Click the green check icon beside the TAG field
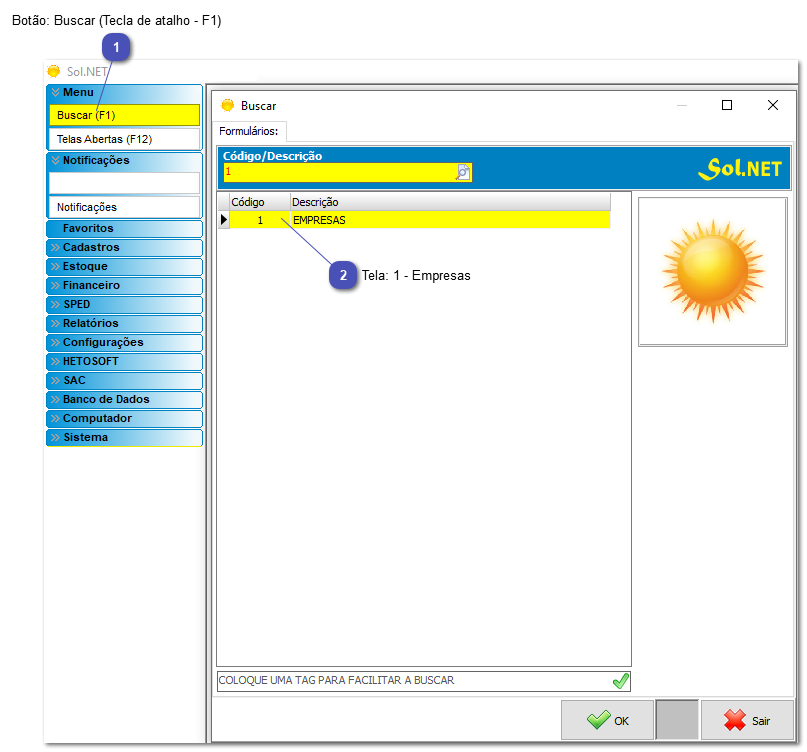 [620, 681]
